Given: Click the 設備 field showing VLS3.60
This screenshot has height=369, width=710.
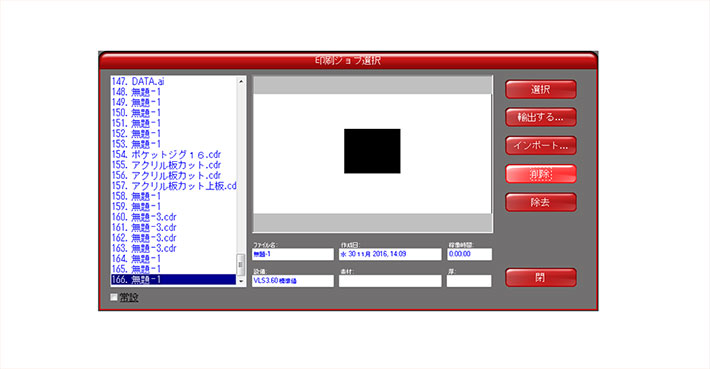Looking at the screenshot, I should (x=293, y=281).
